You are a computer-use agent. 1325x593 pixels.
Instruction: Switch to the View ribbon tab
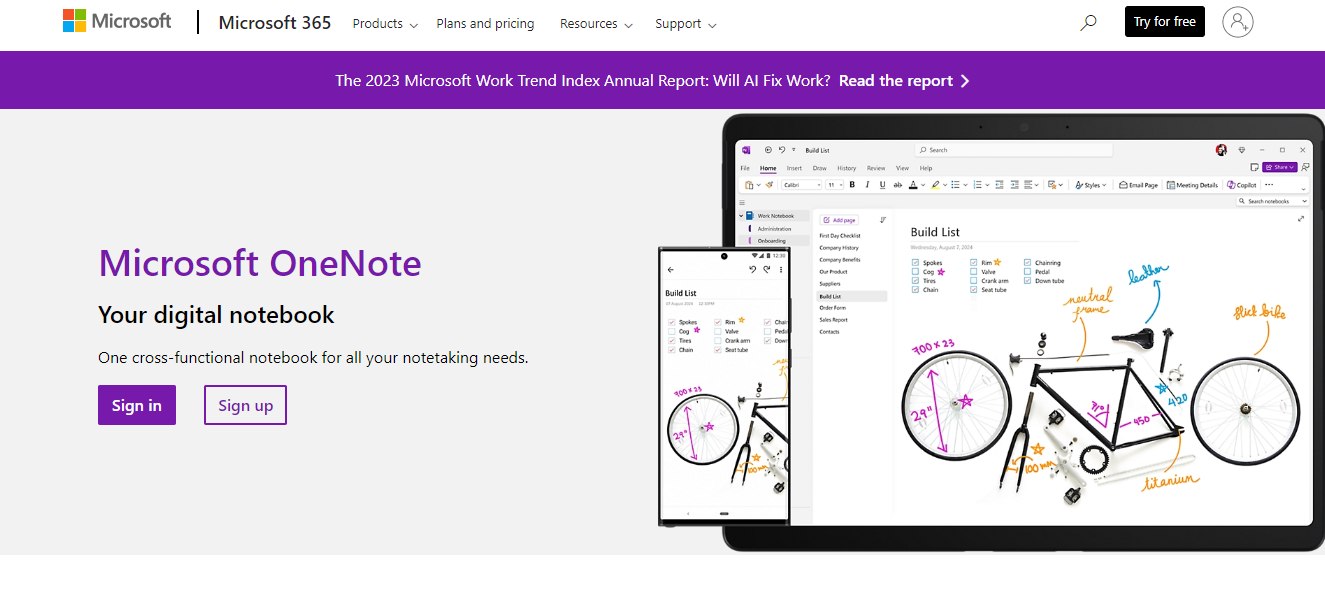point(902,168)
